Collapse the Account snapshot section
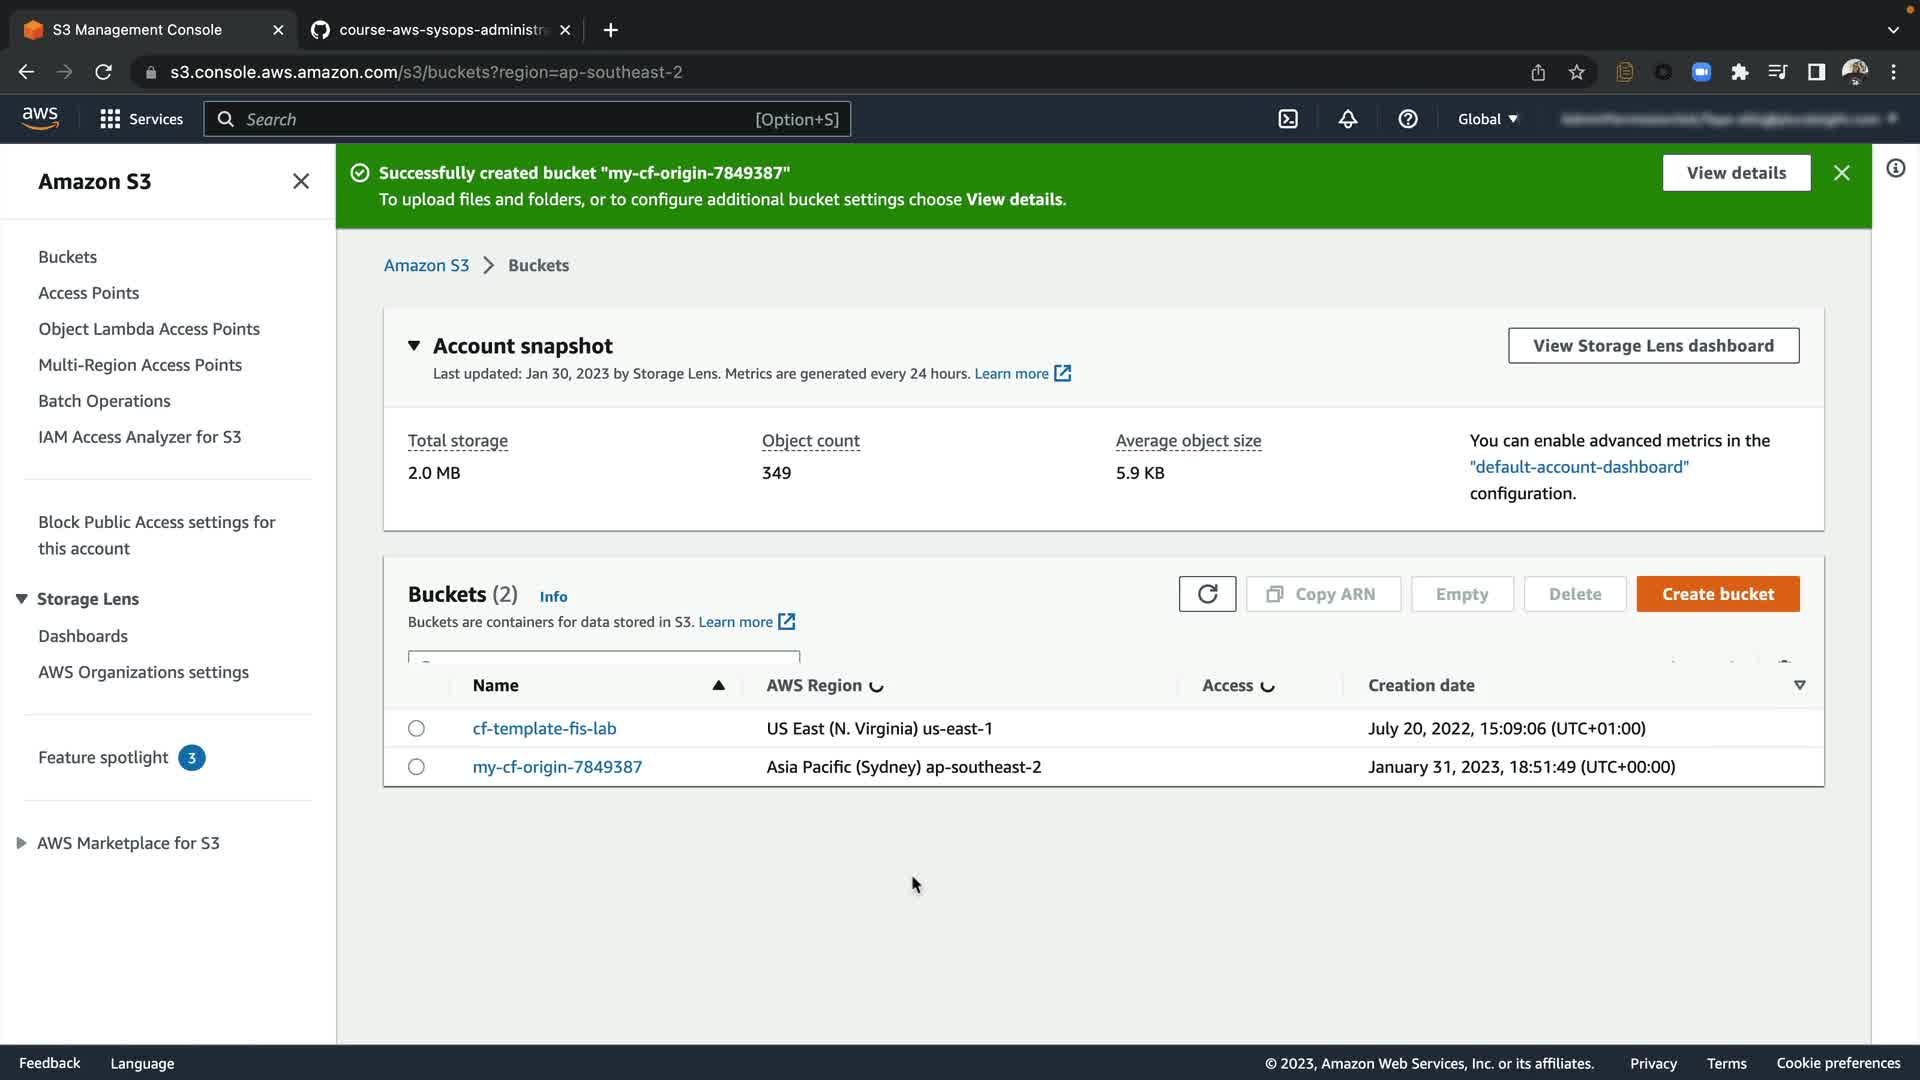 click(x=414, y=346)
